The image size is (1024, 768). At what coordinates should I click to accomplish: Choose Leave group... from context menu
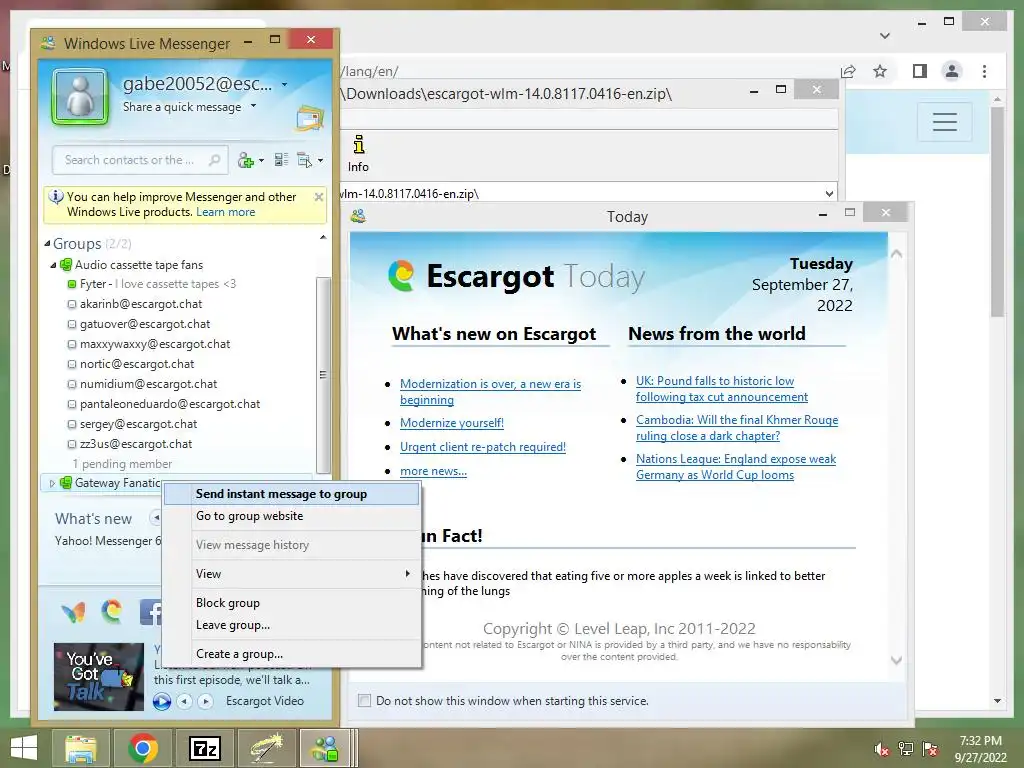(291, 625)
